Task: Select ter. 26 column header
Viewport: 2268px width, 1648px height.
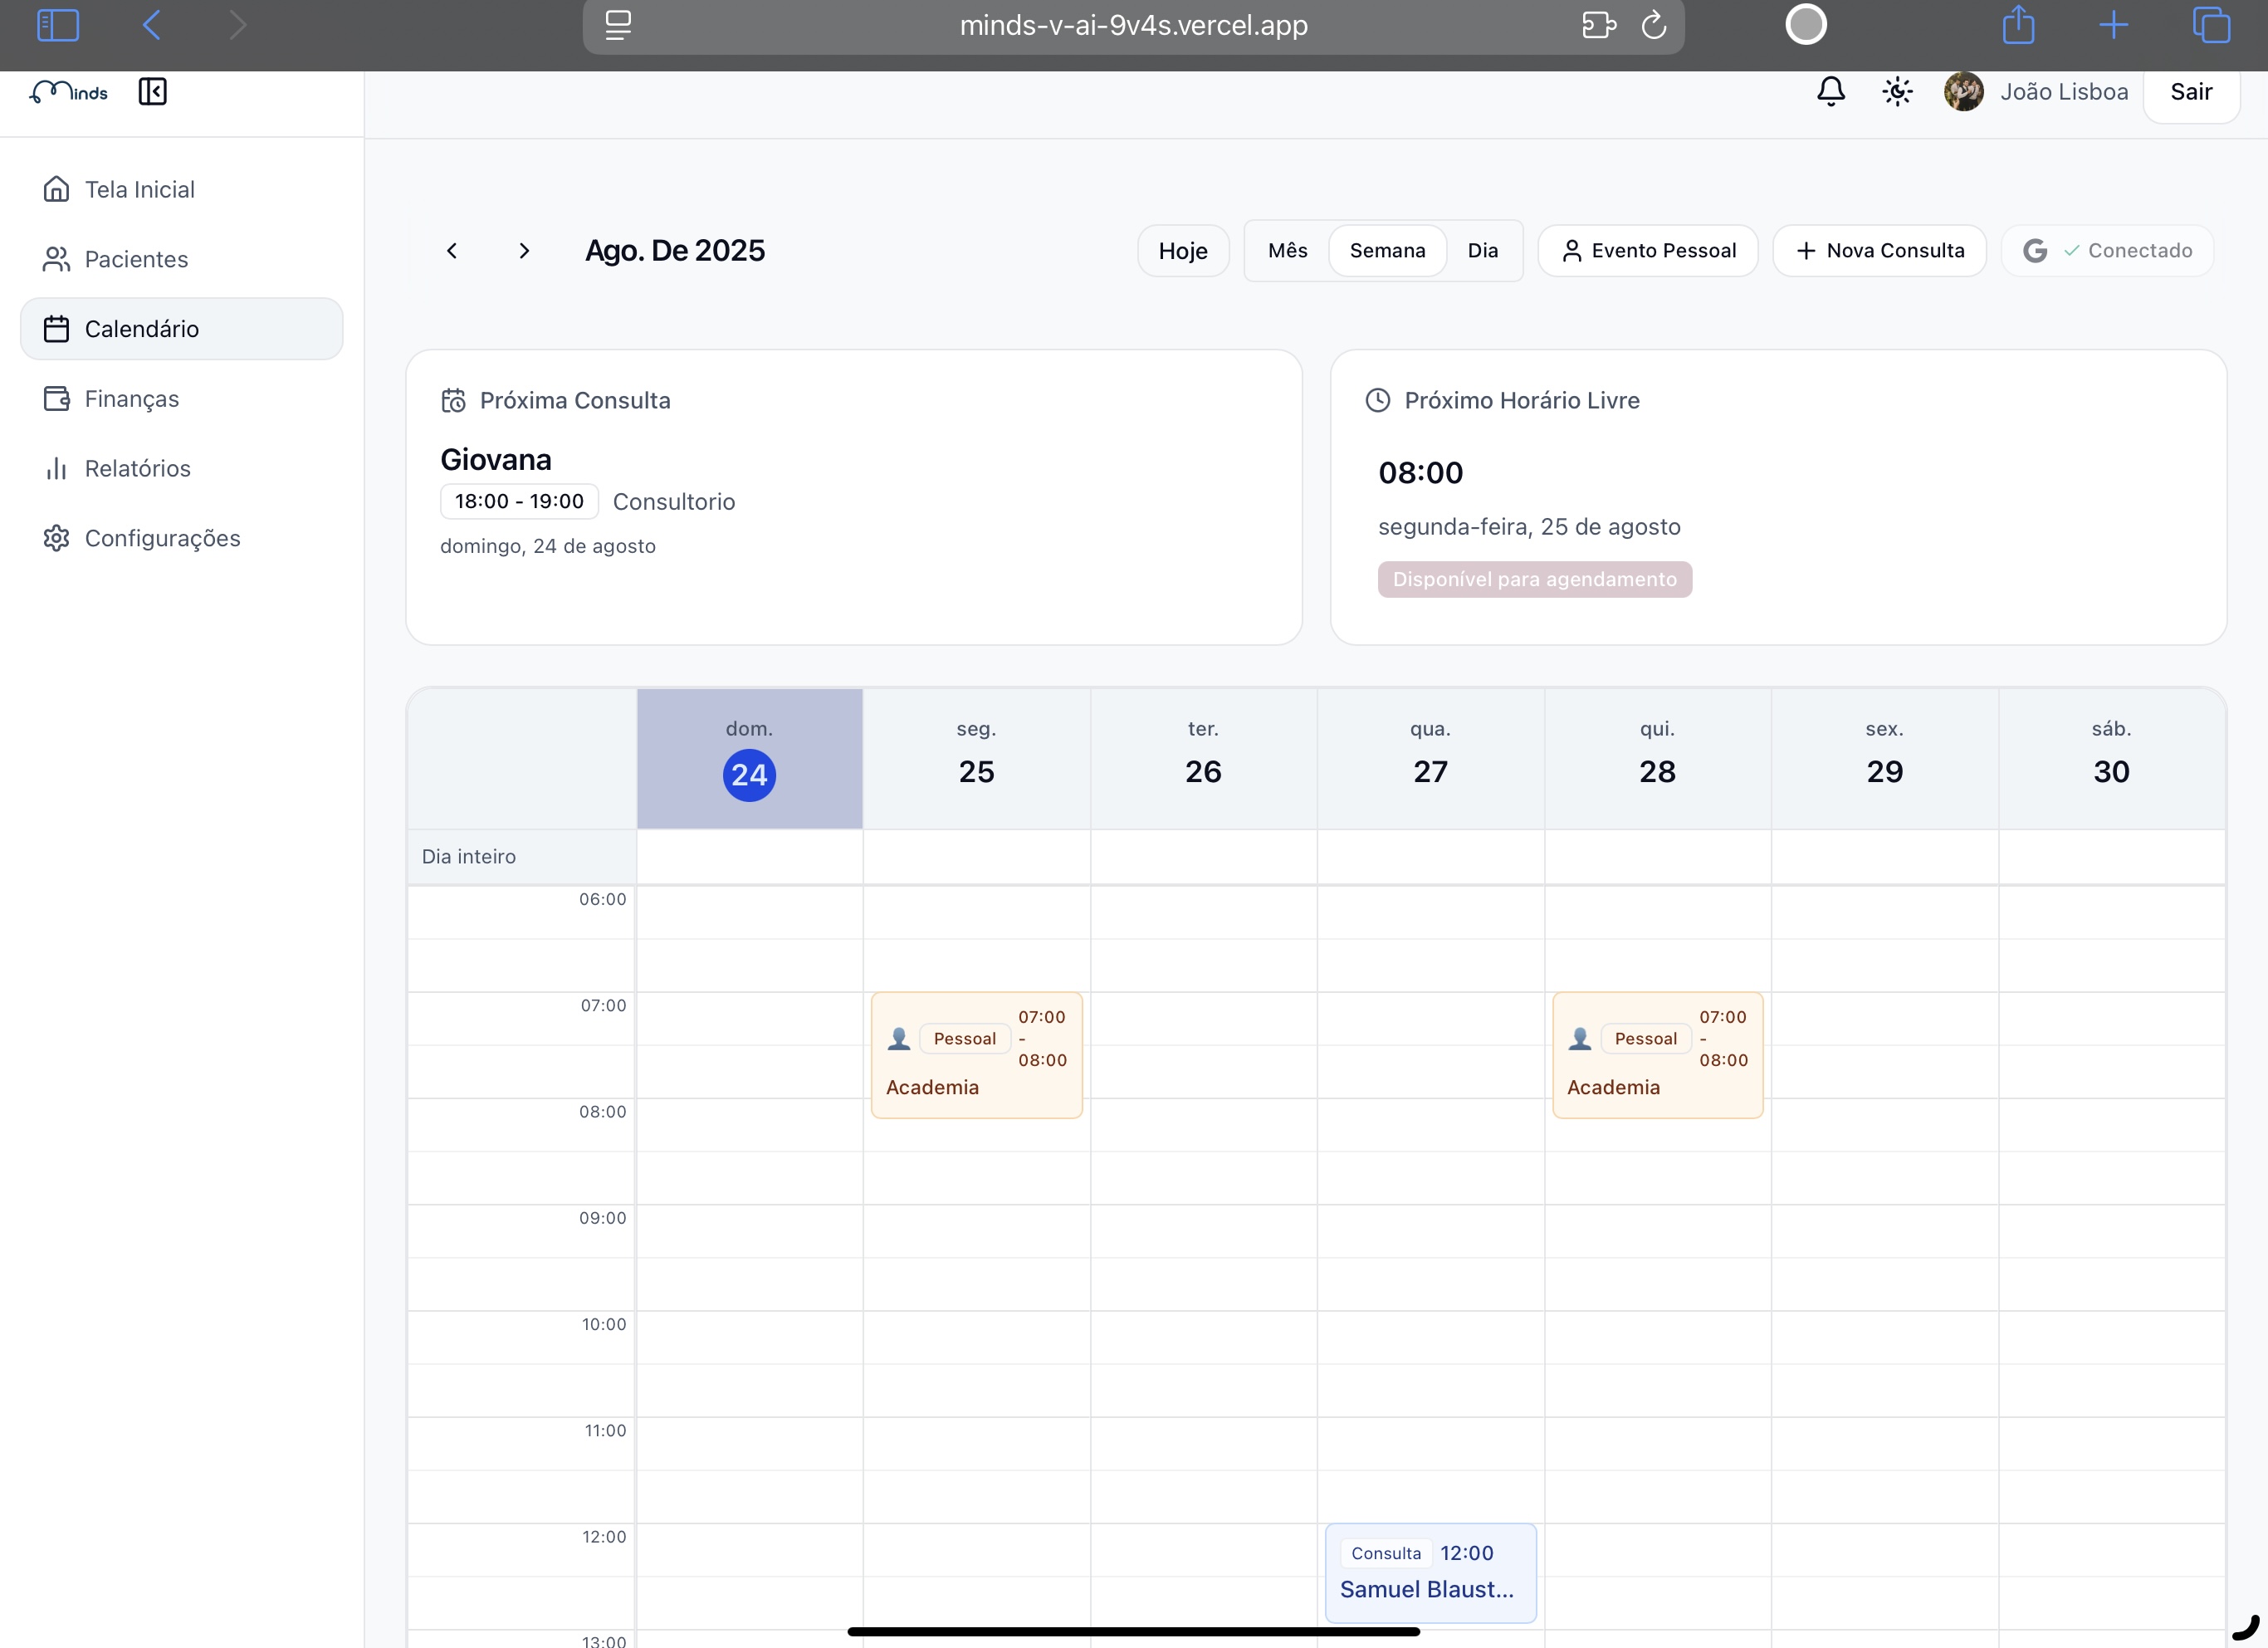Action: pos(1203,758)
